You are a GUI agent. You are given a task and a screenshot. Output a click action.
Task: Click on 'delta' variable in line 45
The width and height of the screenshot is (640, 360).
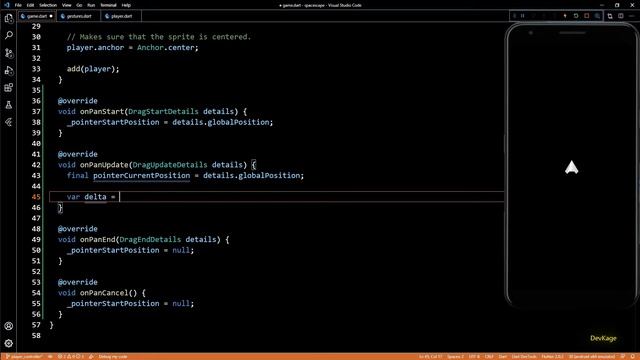(95, 197)
